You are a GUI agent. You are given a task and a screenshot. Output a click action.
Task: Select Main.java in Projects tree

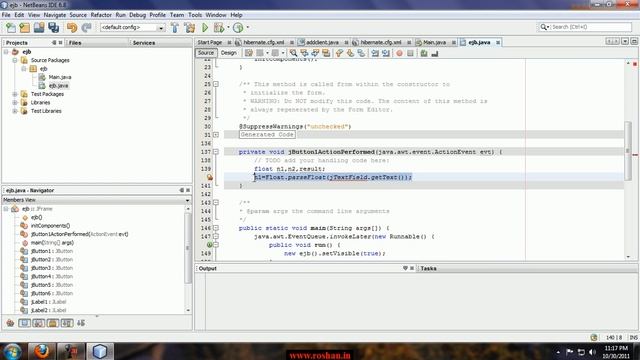coord(60,77)
